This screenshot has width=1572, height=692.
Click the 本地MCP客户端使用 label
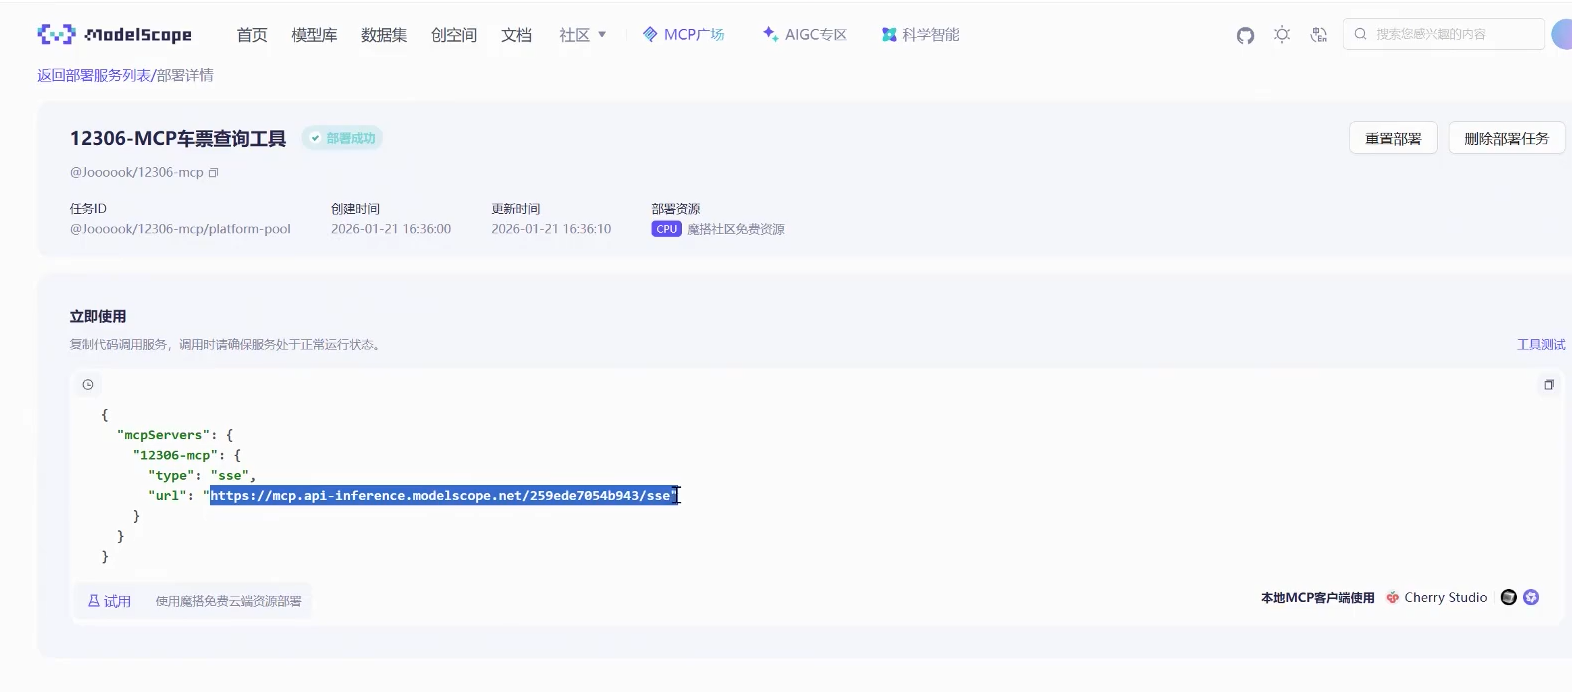pyautogui.click(x=1317, y=598)
